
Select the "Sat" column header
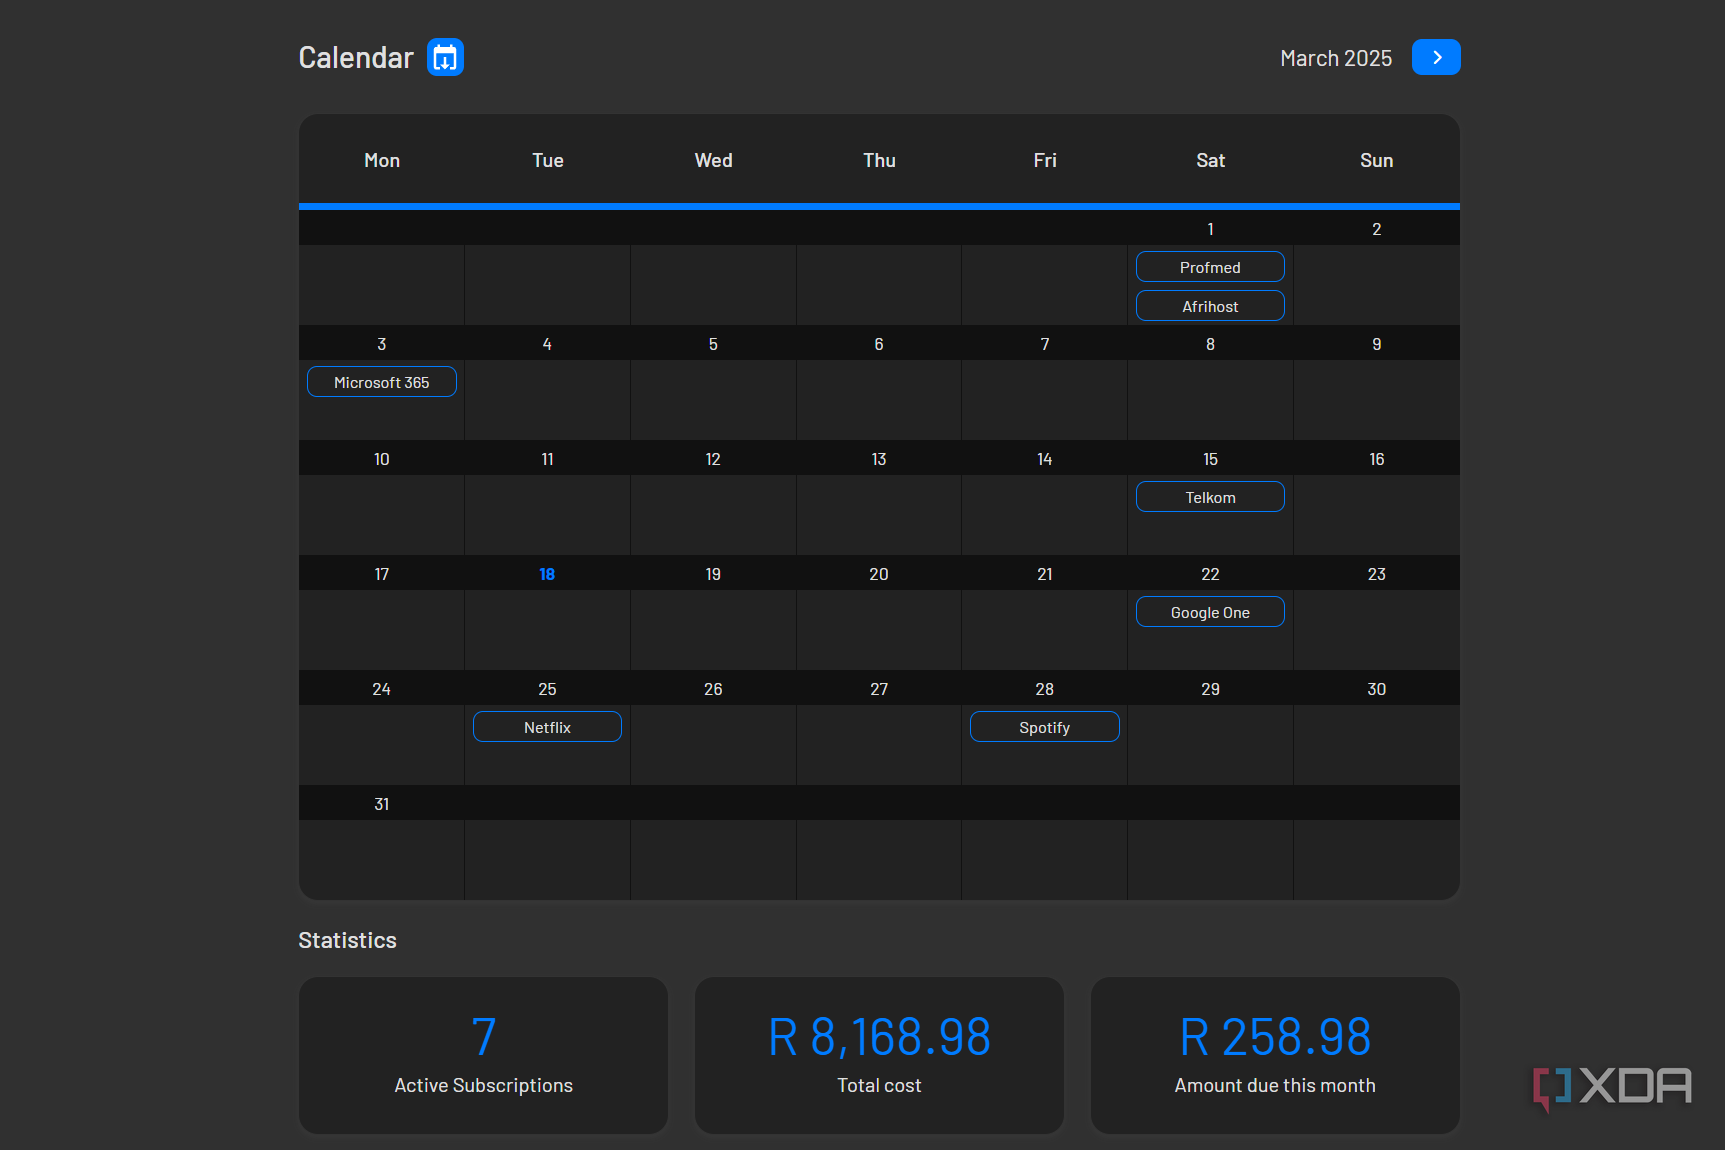click(1211, 160)
